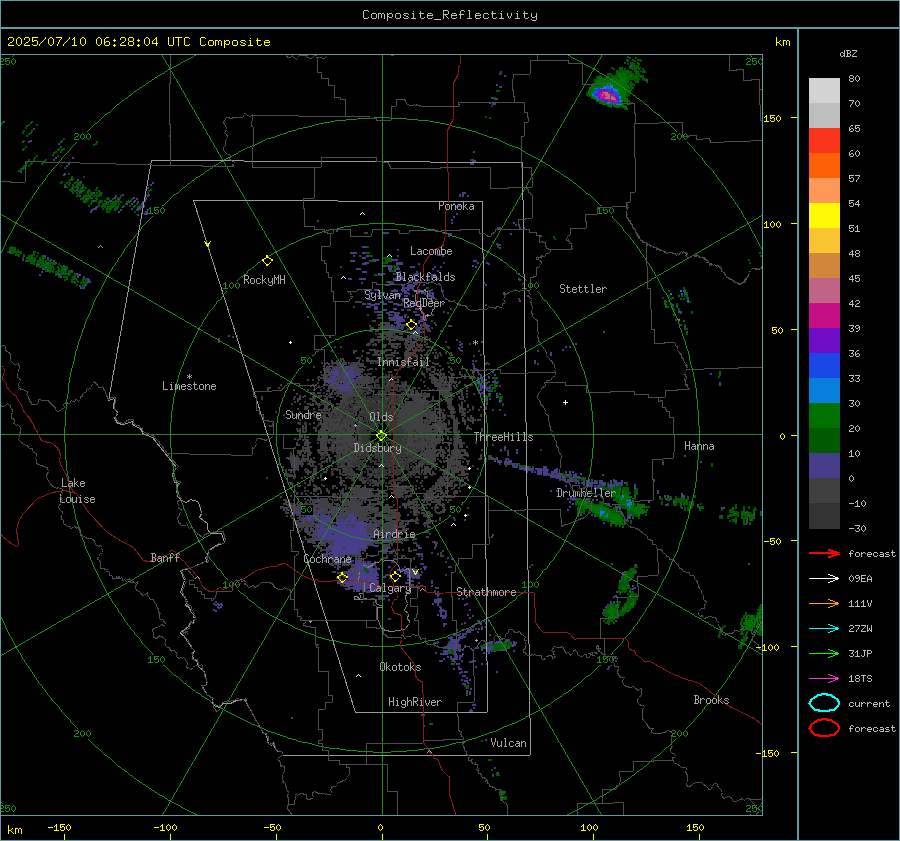Click the Brooks city label
This screenshot has height=841, width=900.
711,700
